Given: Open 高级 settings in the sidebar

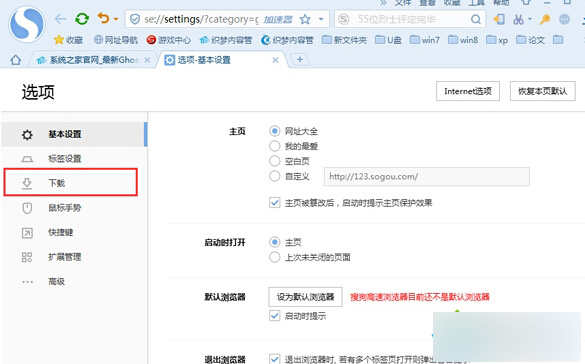Looking at the screenshot, I should tap(74, 282).
